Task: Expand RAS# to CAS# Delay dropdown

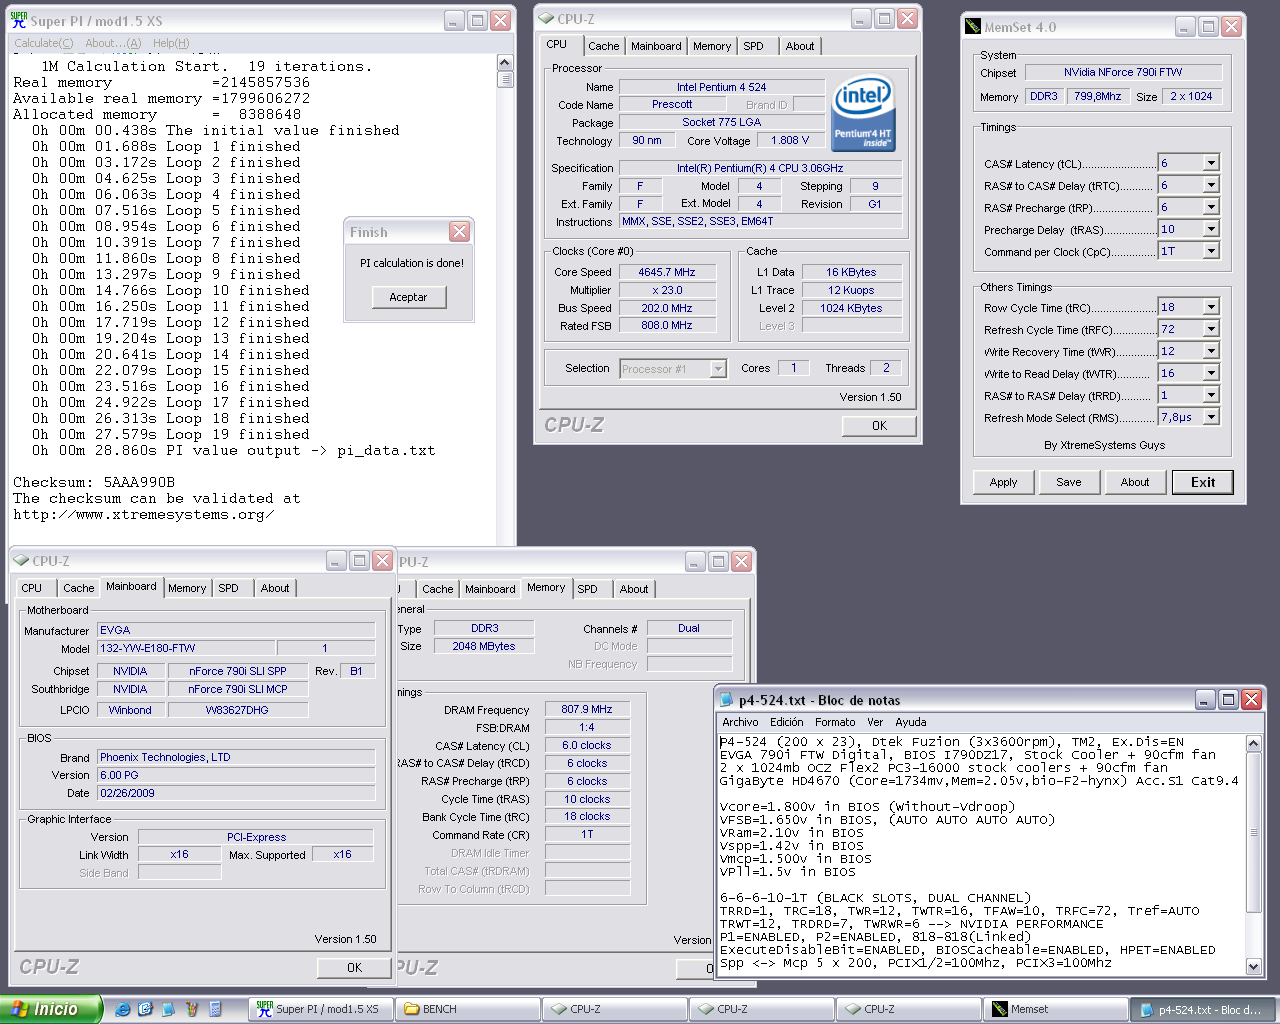Action: [1211, 185]
